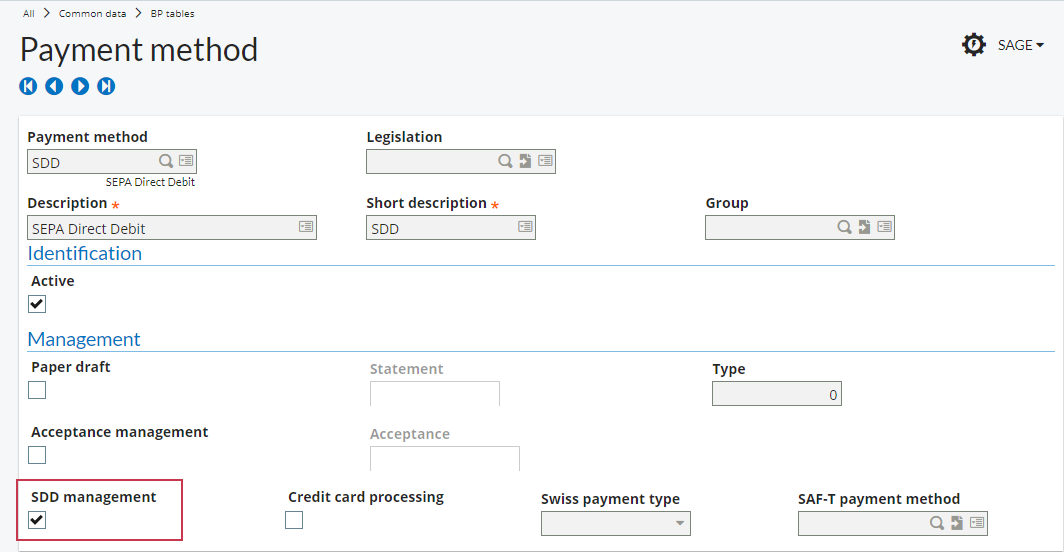The image size is (1064, 552).
Task: Expand the SAGE user menu
Action: pos(1021,45)
